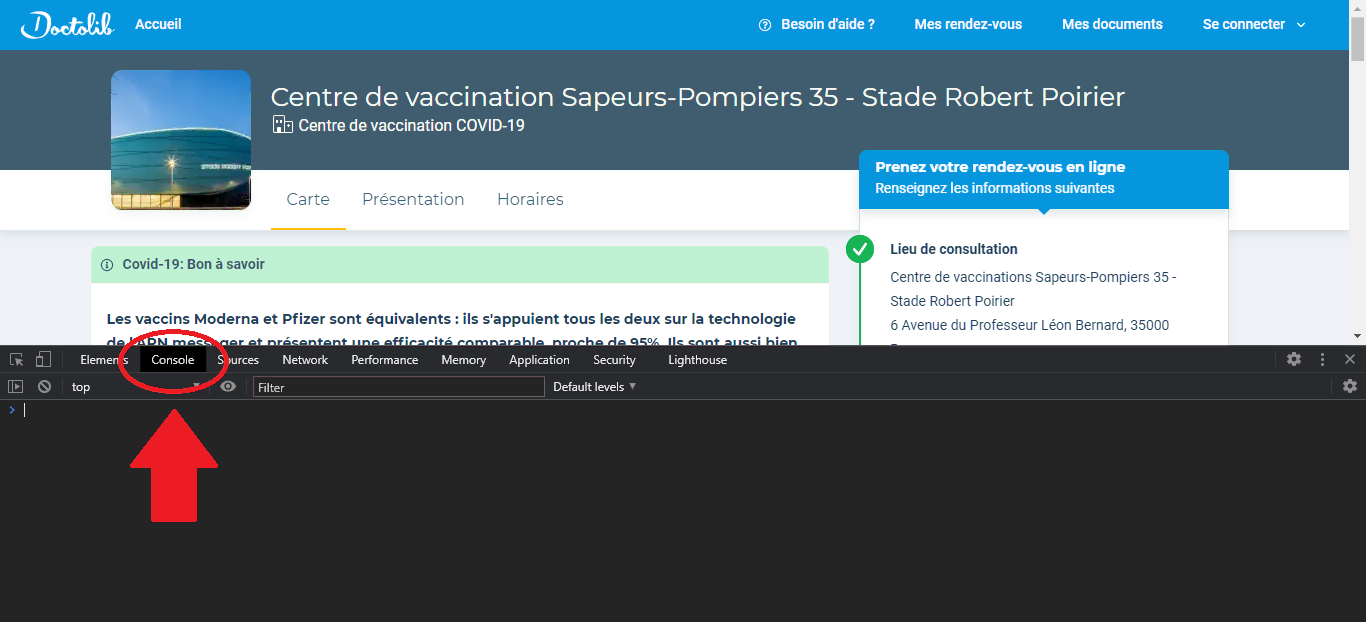
Task: Click the Covid-19: Bon à savoir heading
Action: [x=194, y=265]
